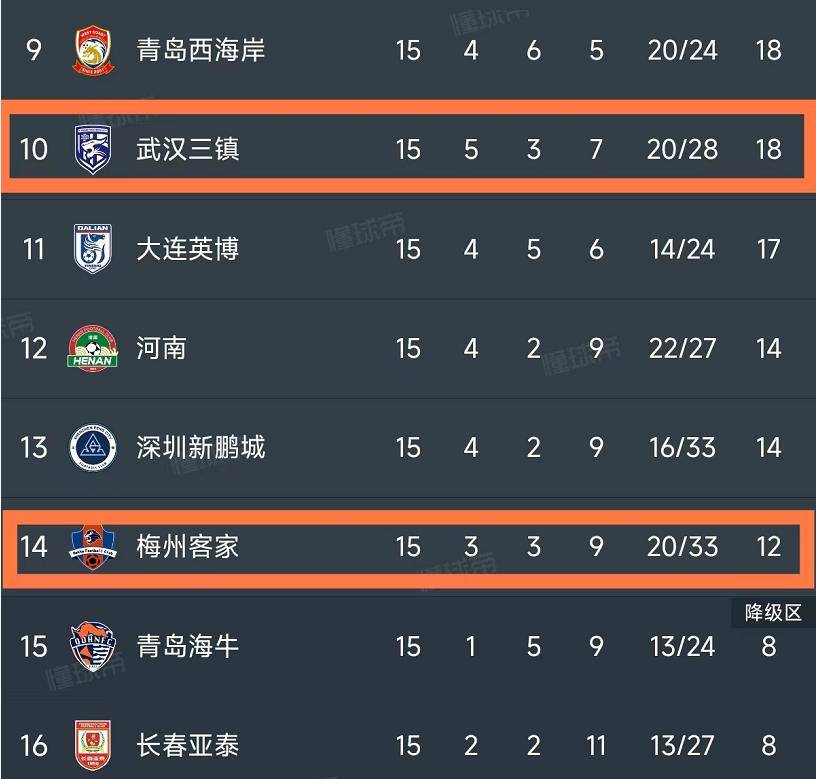The image size is (816, 779).
Task: Click the 武汉三镇 team crest
Action: tap(93, 149)
